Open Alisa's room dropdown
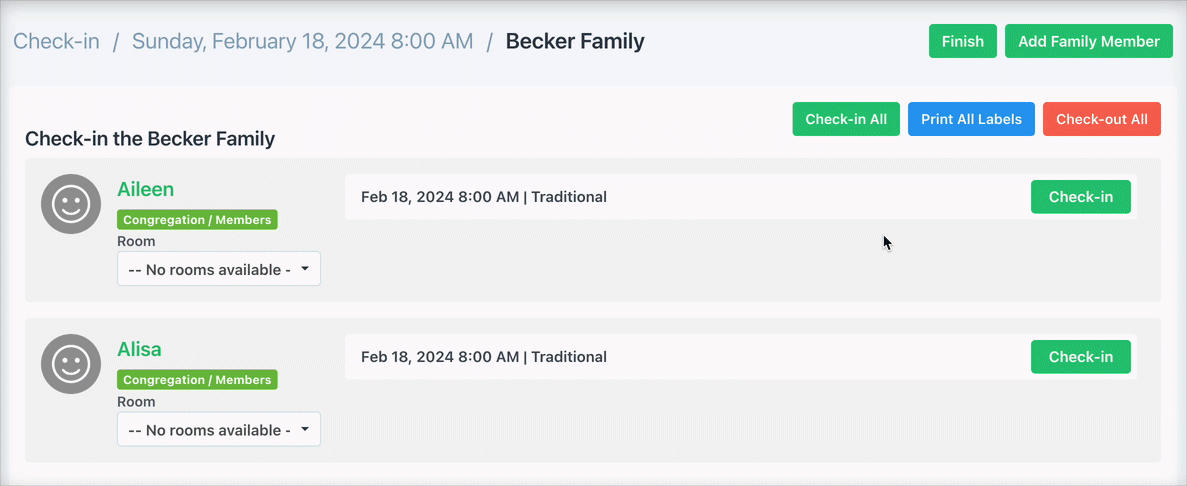The height and width of the screenshot is (486, 1187). coord(219,430)
